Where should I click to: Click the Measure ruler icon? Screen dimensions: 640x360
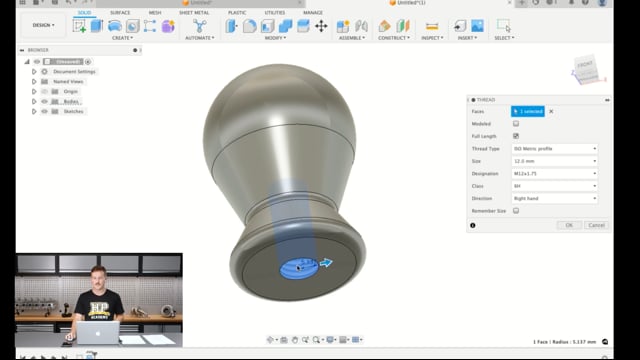[432, 27]
